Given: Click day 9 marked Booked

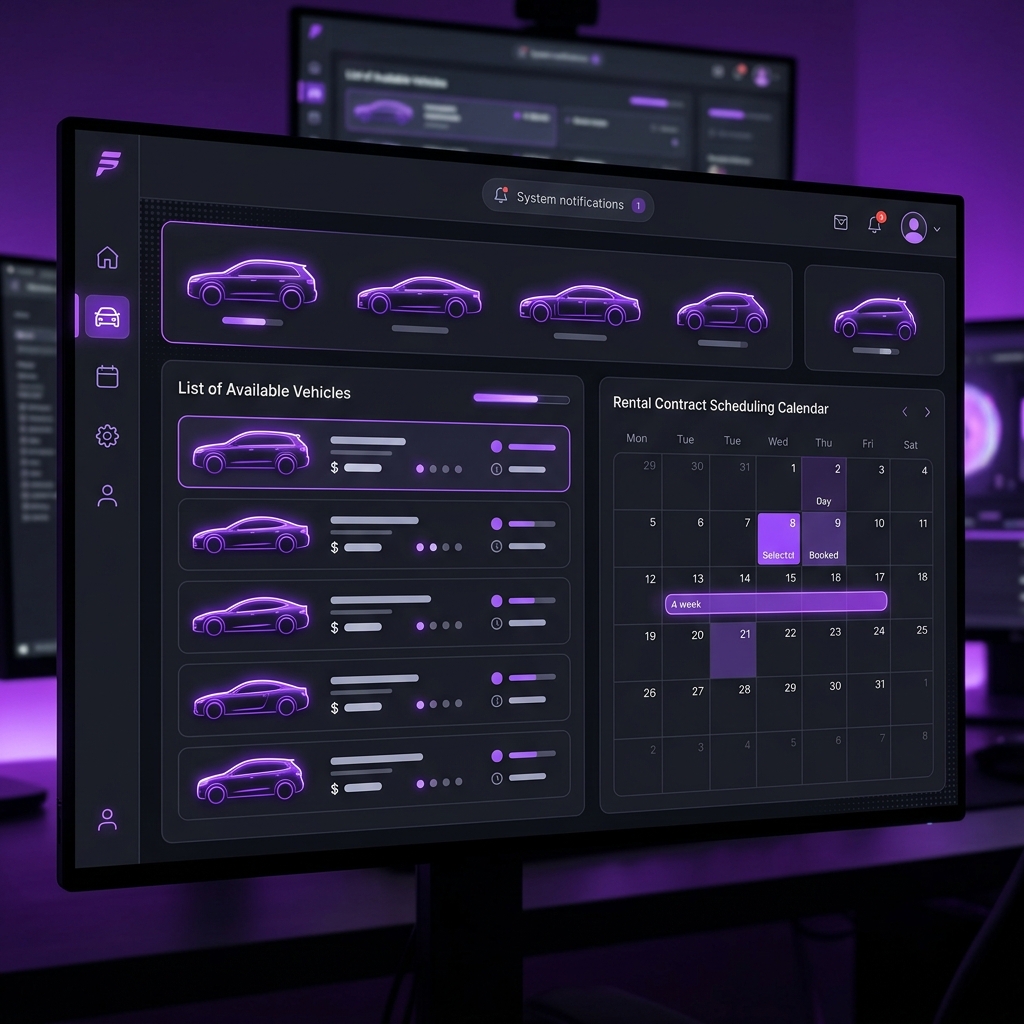Looking at the screenshot, I should pos(824,539).
